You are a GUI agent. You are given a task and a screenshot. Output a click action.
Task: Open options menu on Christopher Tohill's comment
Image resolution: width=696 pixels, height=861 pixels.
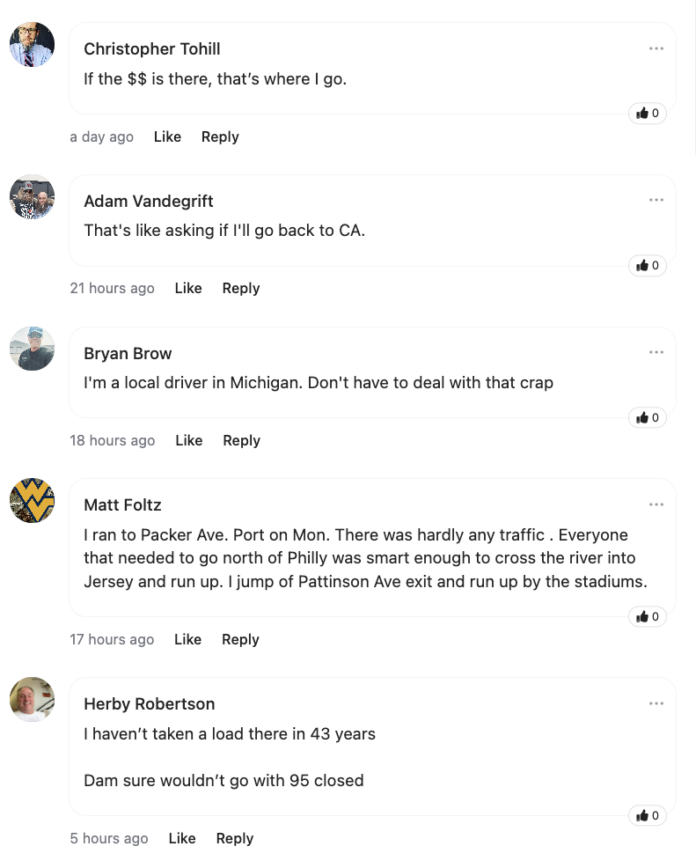656,48
